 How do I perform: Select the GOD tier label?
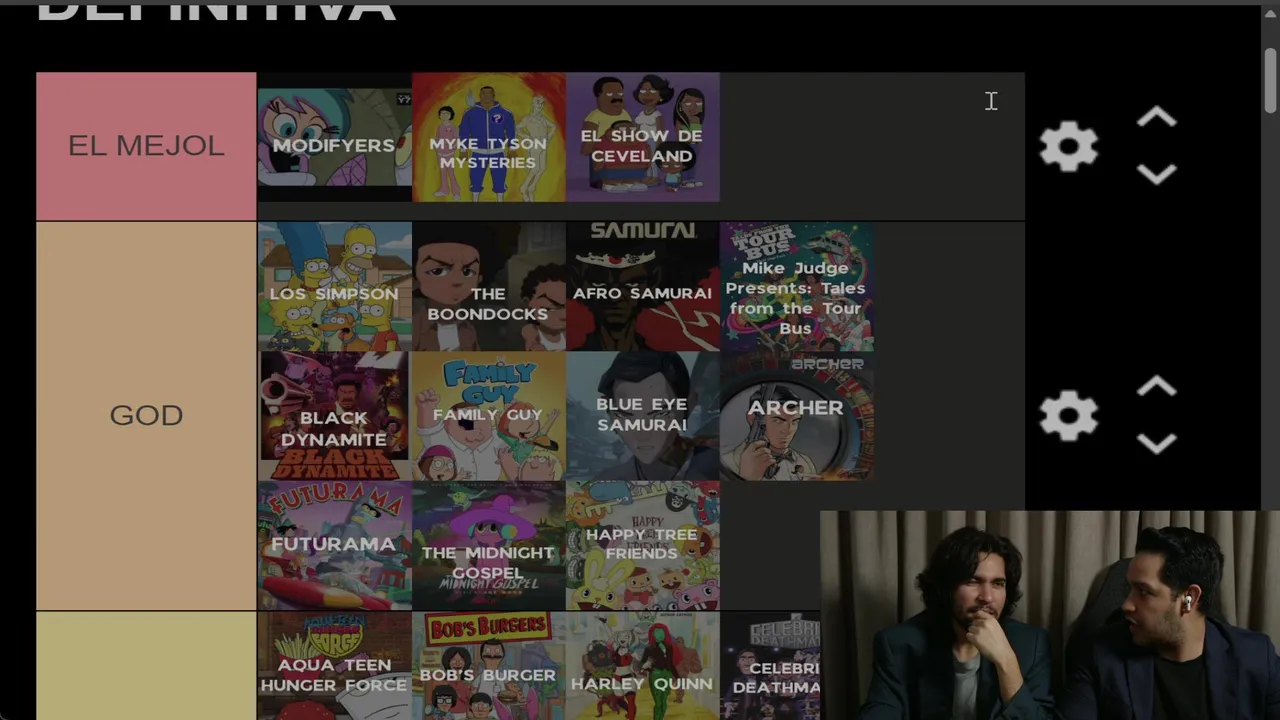tap(146, 415)
